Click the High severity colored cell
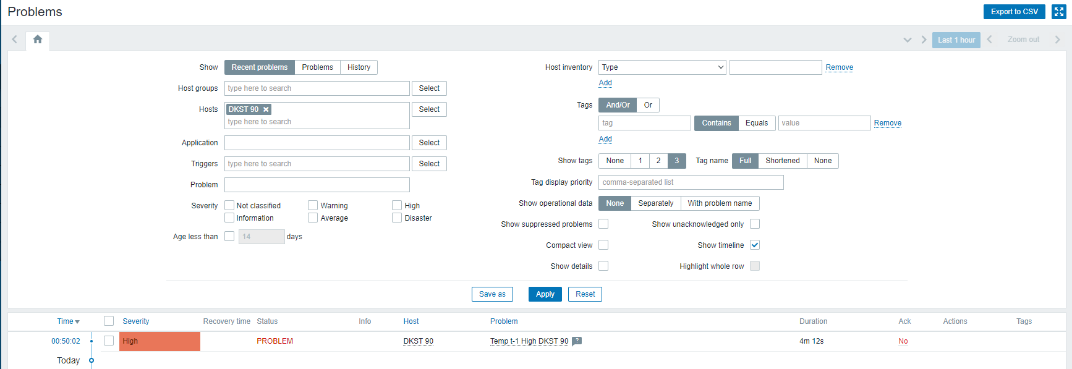The width and height of the screenshot is (1072, 369). coord(159,341)
